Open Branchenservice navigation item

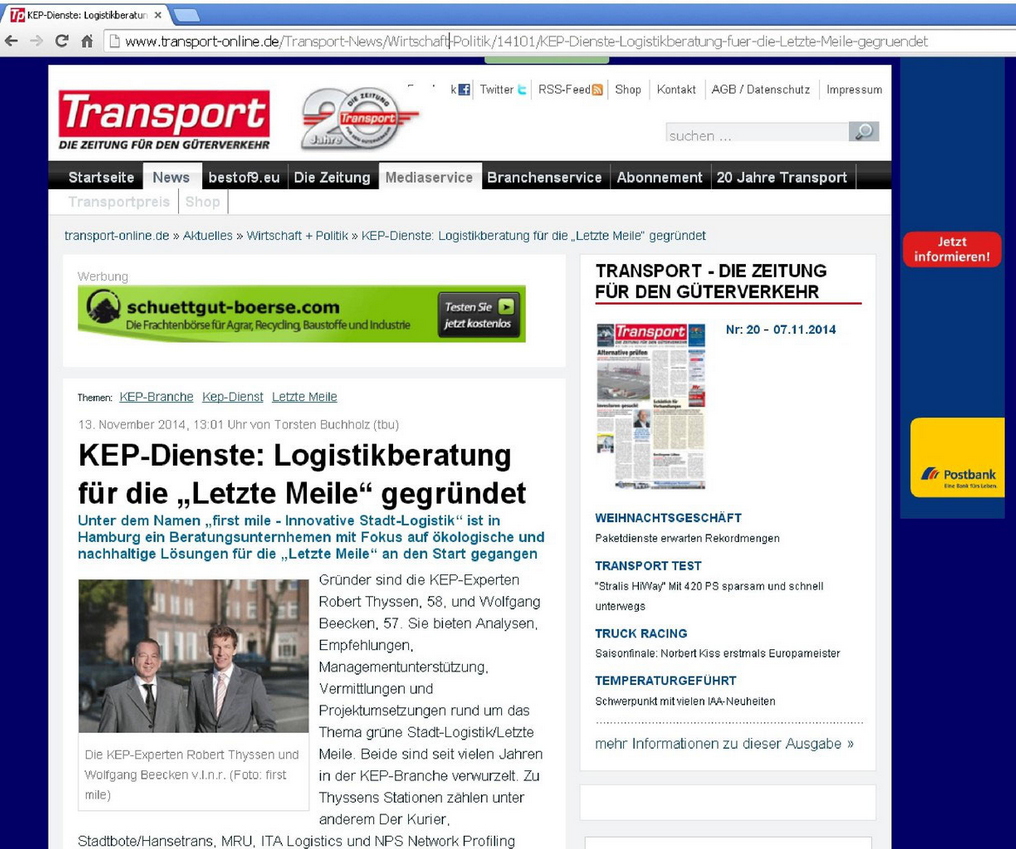544,178
